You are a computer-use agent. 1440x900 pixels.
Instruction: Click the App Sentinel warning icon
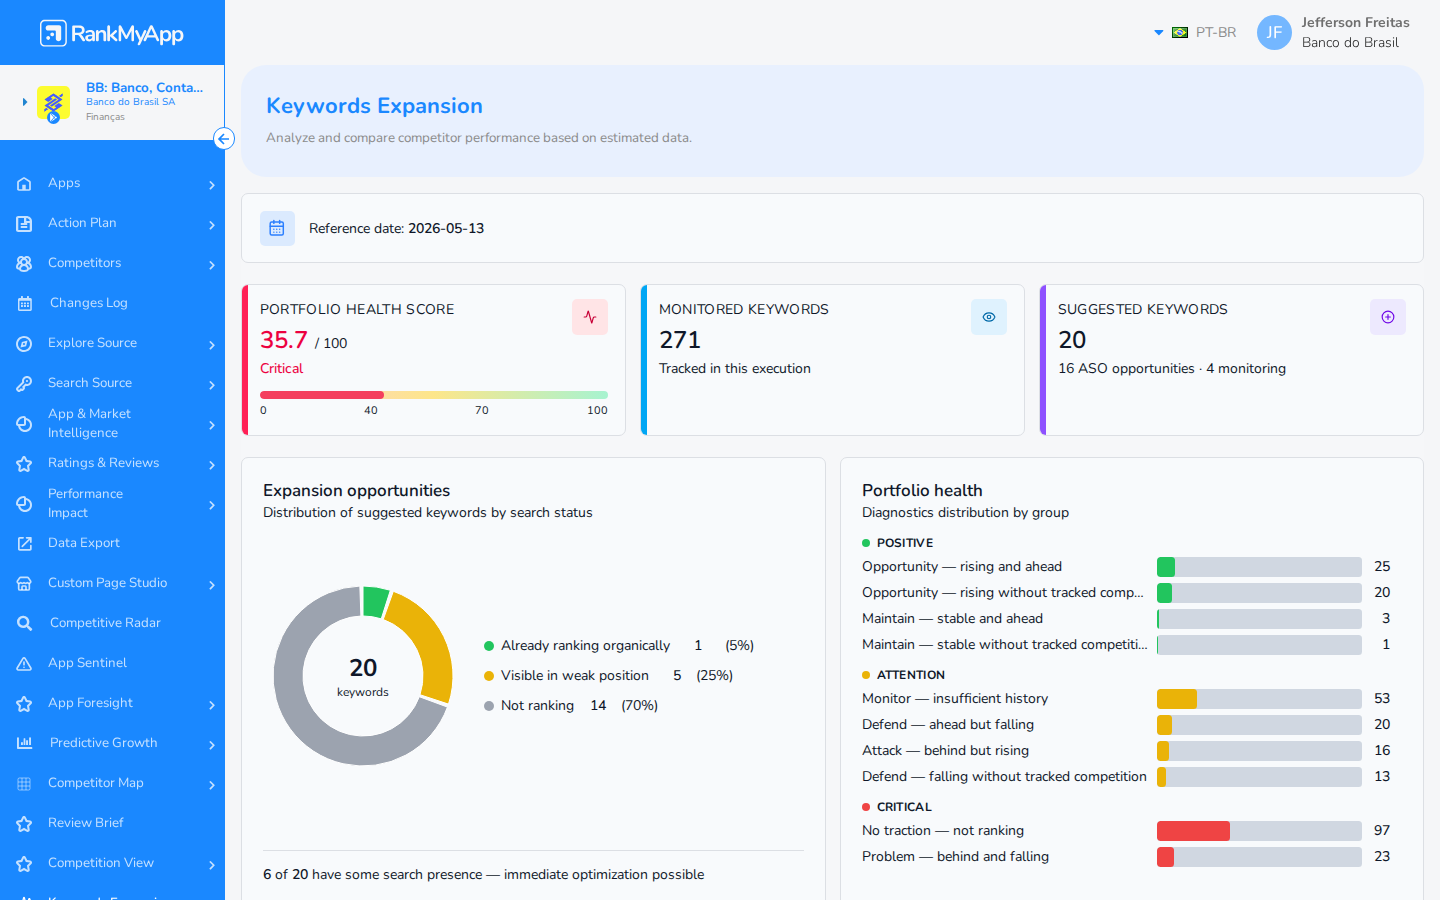[x=24, y=664]
